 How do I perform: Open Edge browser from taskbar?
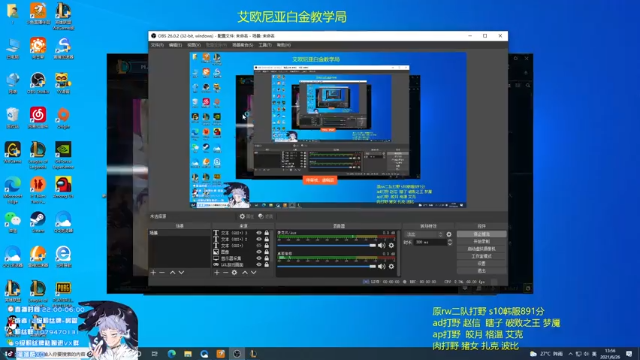coord(171,353)
